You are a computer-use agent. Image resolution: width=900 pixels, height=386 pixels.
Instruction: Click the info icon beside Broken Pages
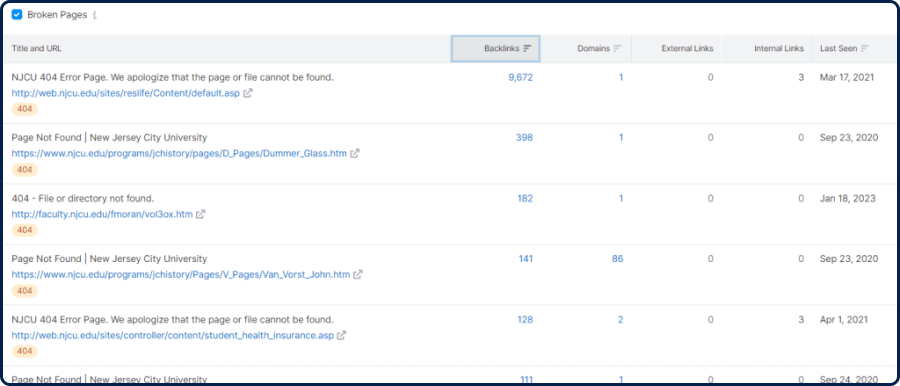tap(95, 16)
